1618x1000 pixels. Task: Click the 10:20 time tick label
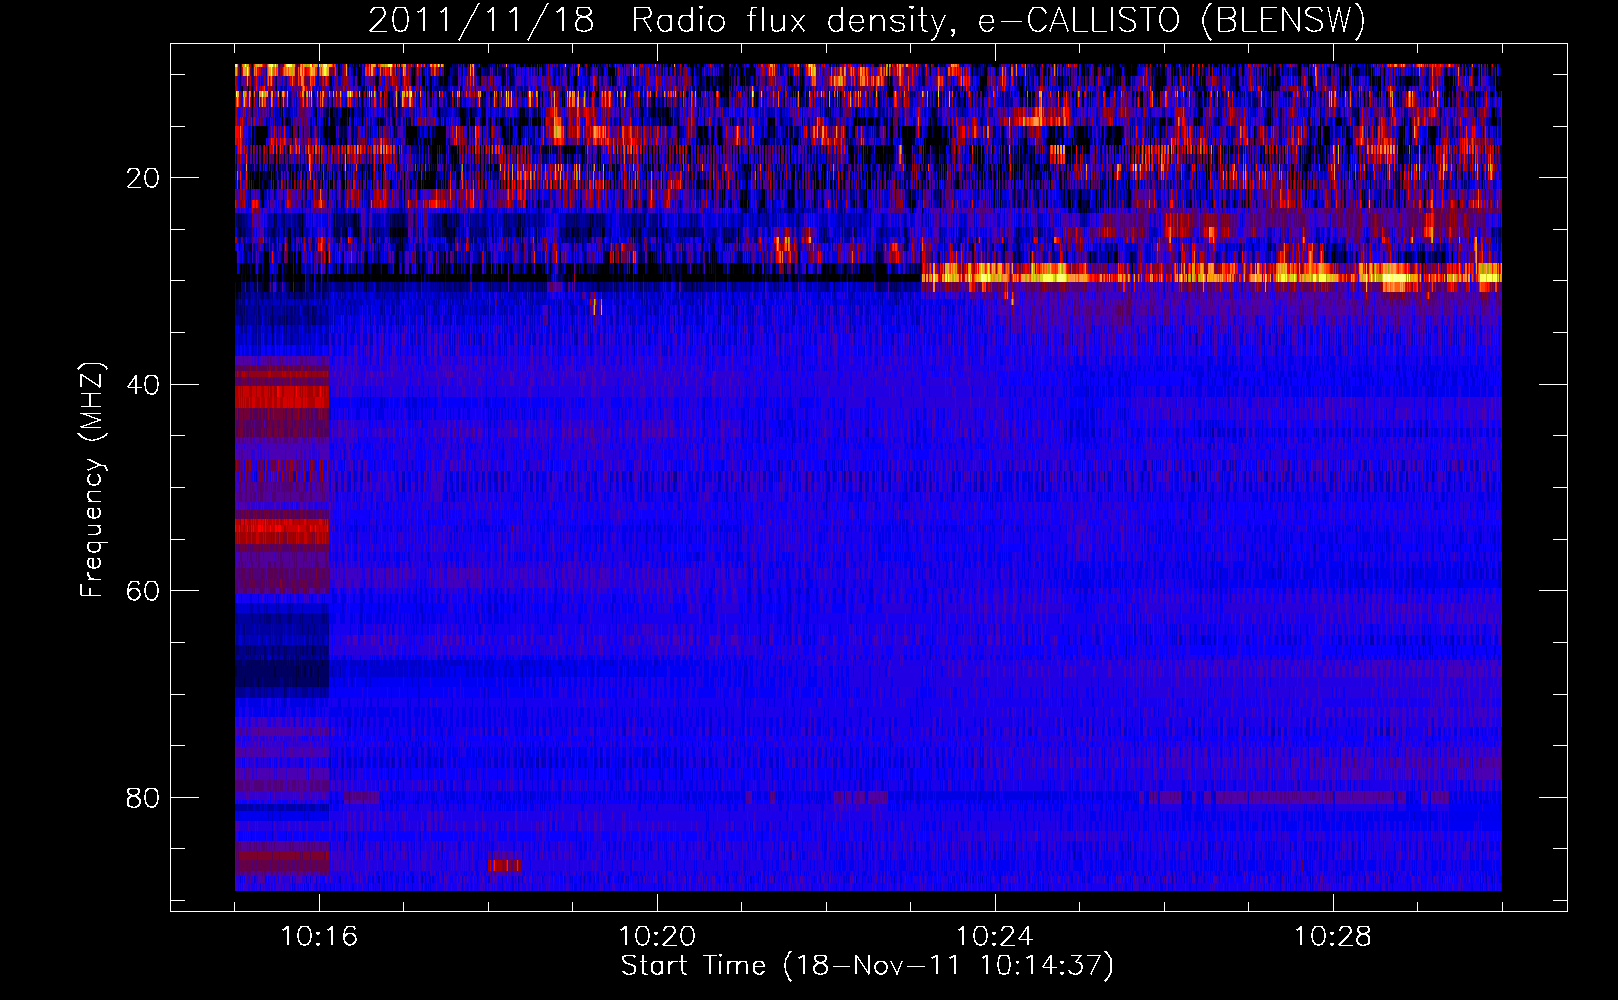click(x=657, y=936)
